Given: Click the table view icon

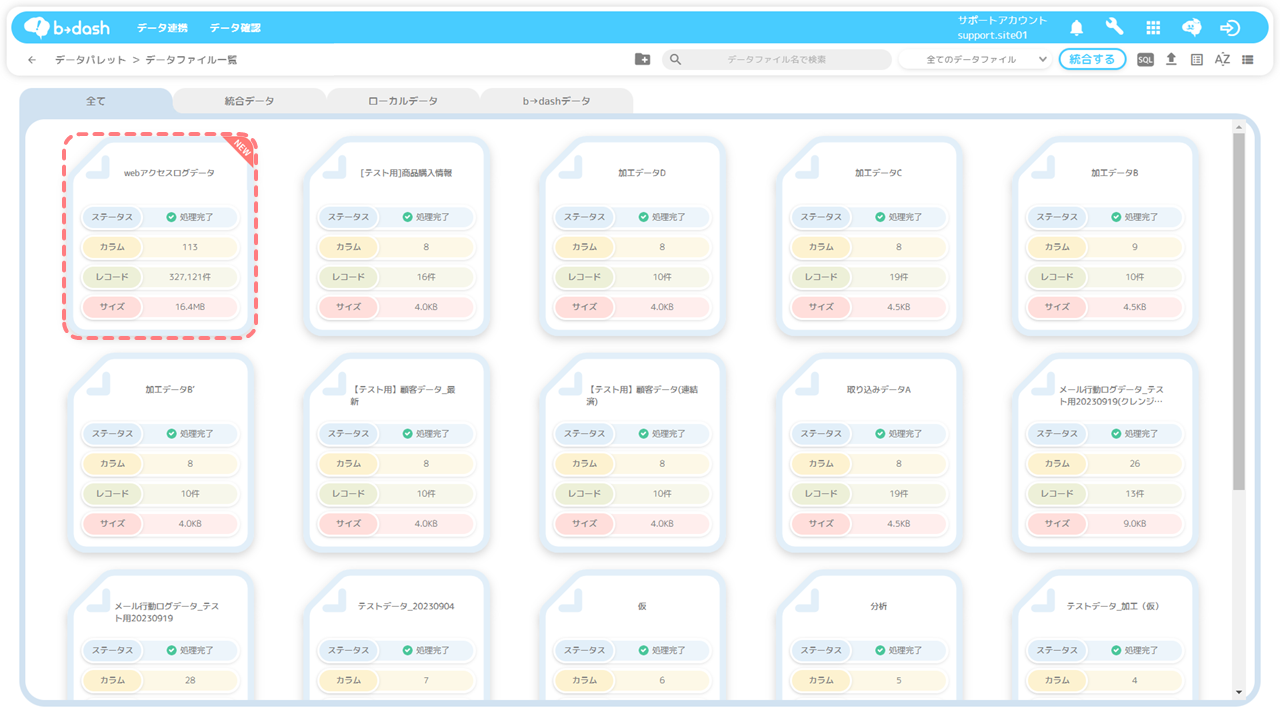Looking at the screenshot, I should click(1197, 60).
